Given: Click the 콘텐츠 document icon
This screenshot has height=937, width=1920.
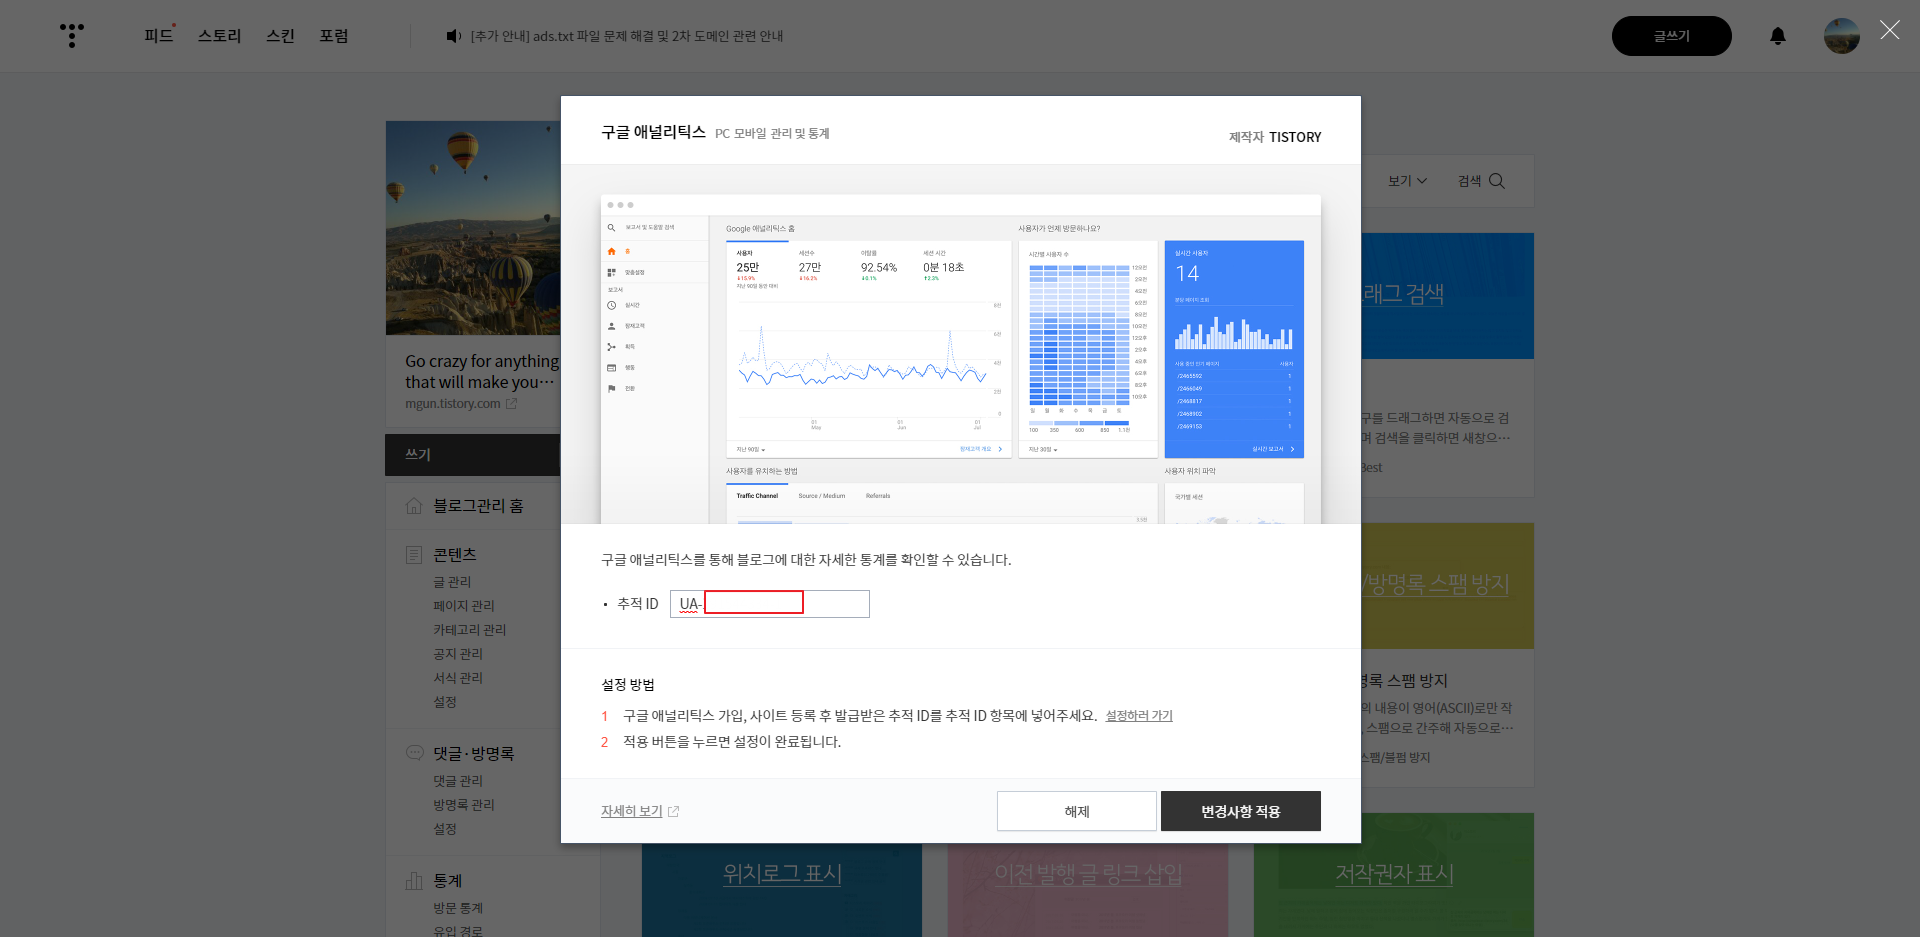Looking at the screenshot, I should [x=414, y=555].
